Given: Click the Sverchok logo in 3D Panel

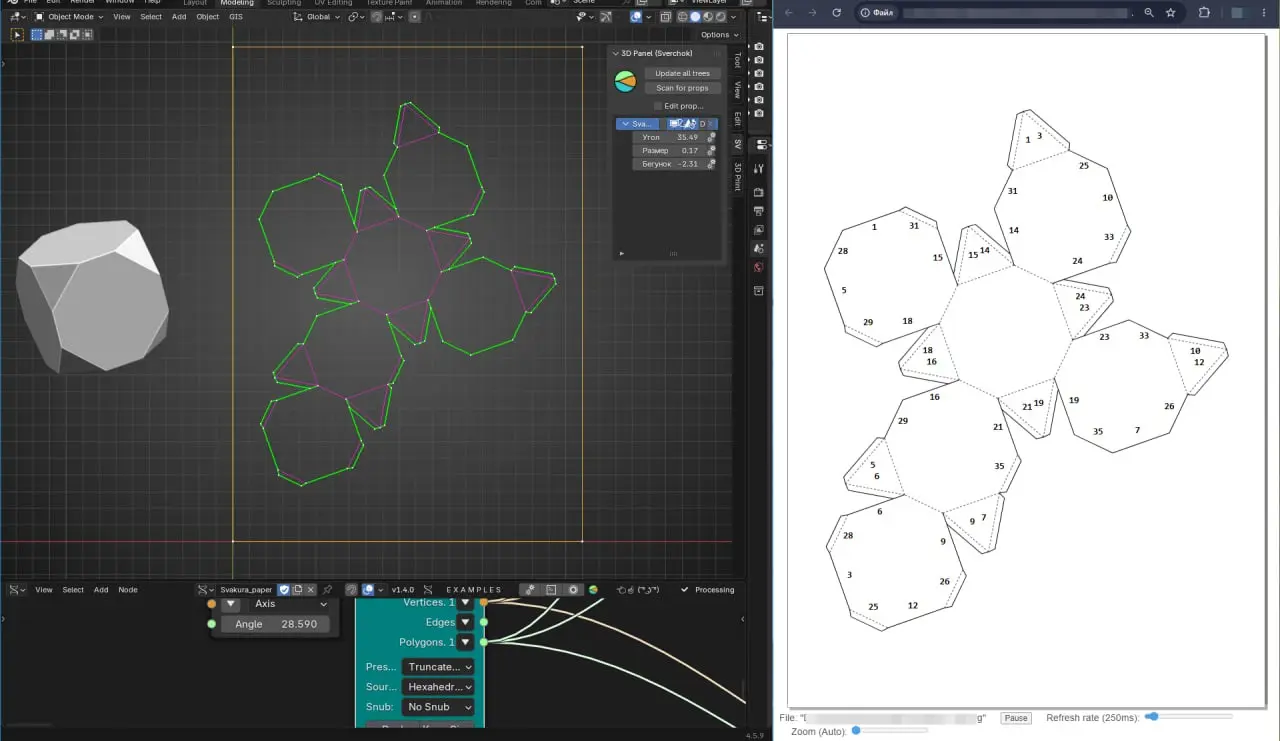Looking at the screenshot, I should [624, 81].
